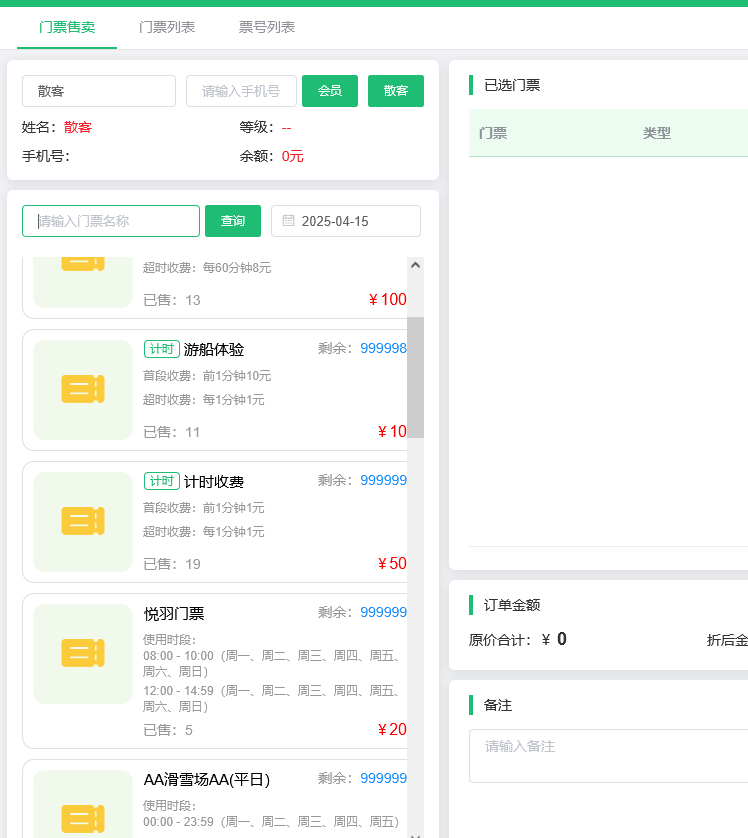Click the 会员 button

(330, 91)
